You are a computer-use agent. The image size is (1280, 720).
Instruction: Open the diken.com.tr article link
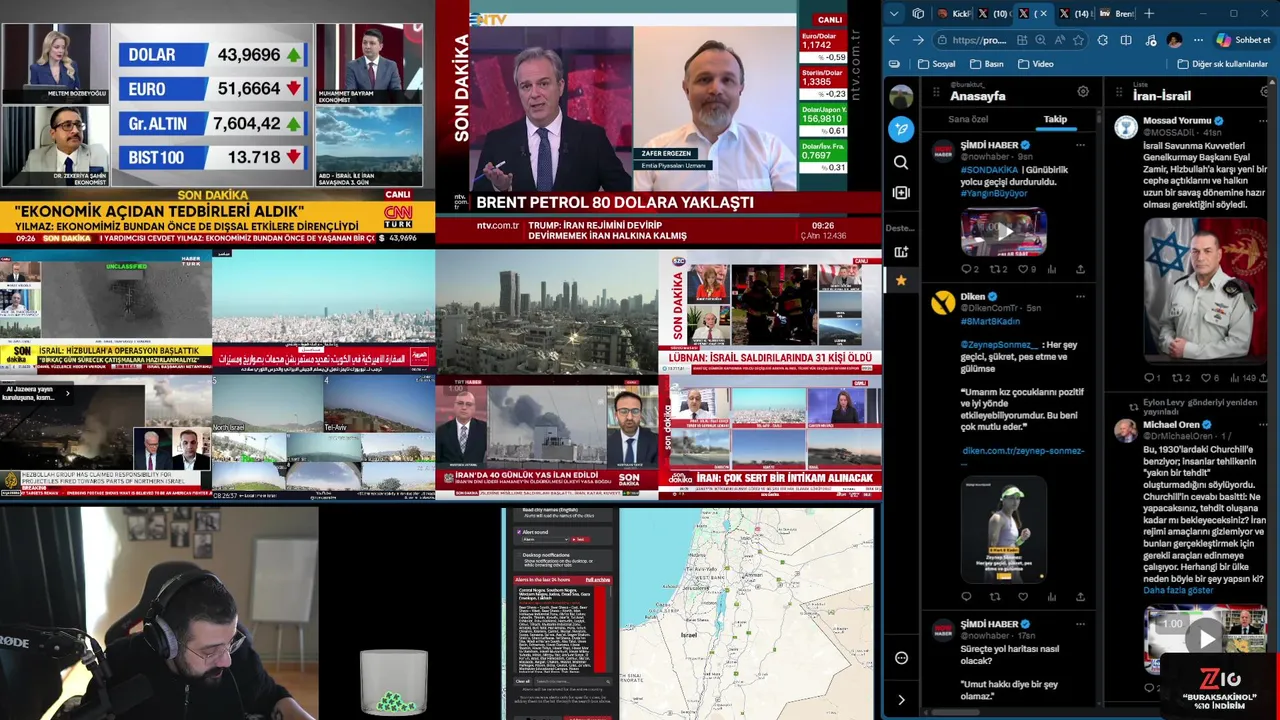[x=1022, y=450]
